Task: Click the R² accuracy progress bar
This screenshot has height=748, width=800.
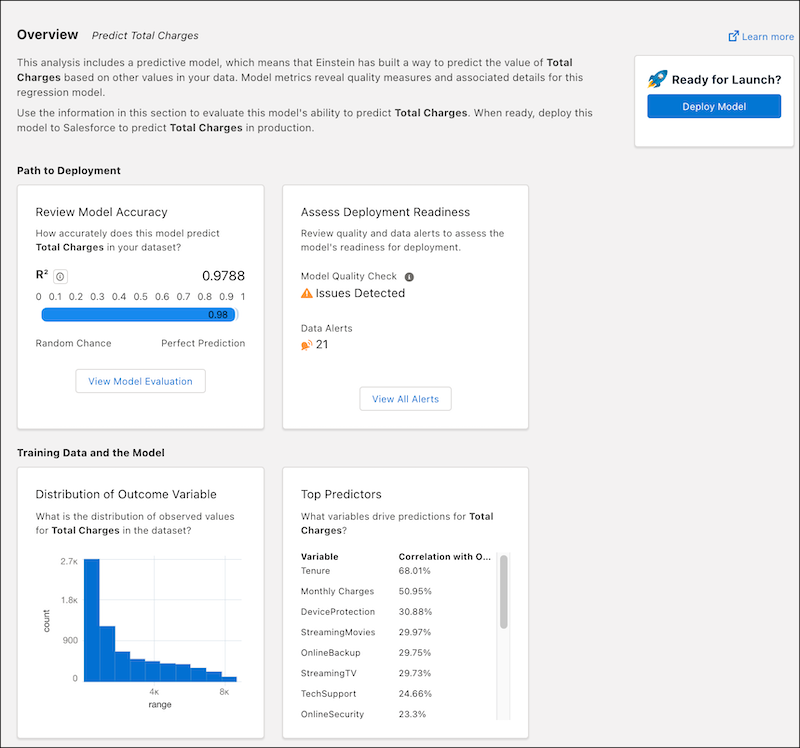Action: coord(139,315)
